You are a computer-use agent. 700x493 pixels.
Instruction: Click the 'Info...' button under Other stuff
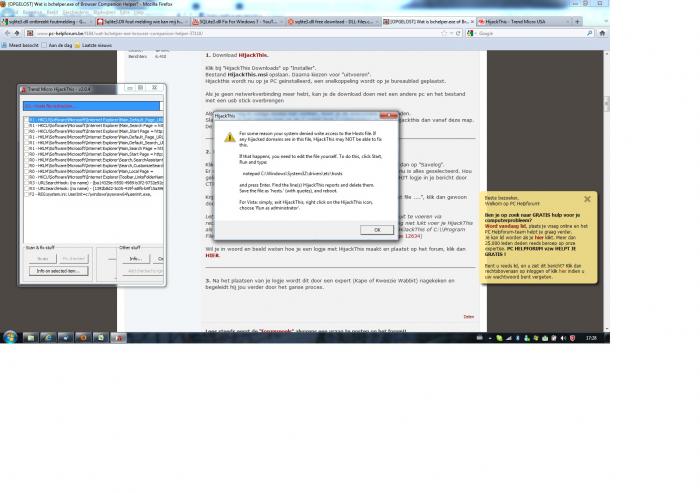(136, 259)
